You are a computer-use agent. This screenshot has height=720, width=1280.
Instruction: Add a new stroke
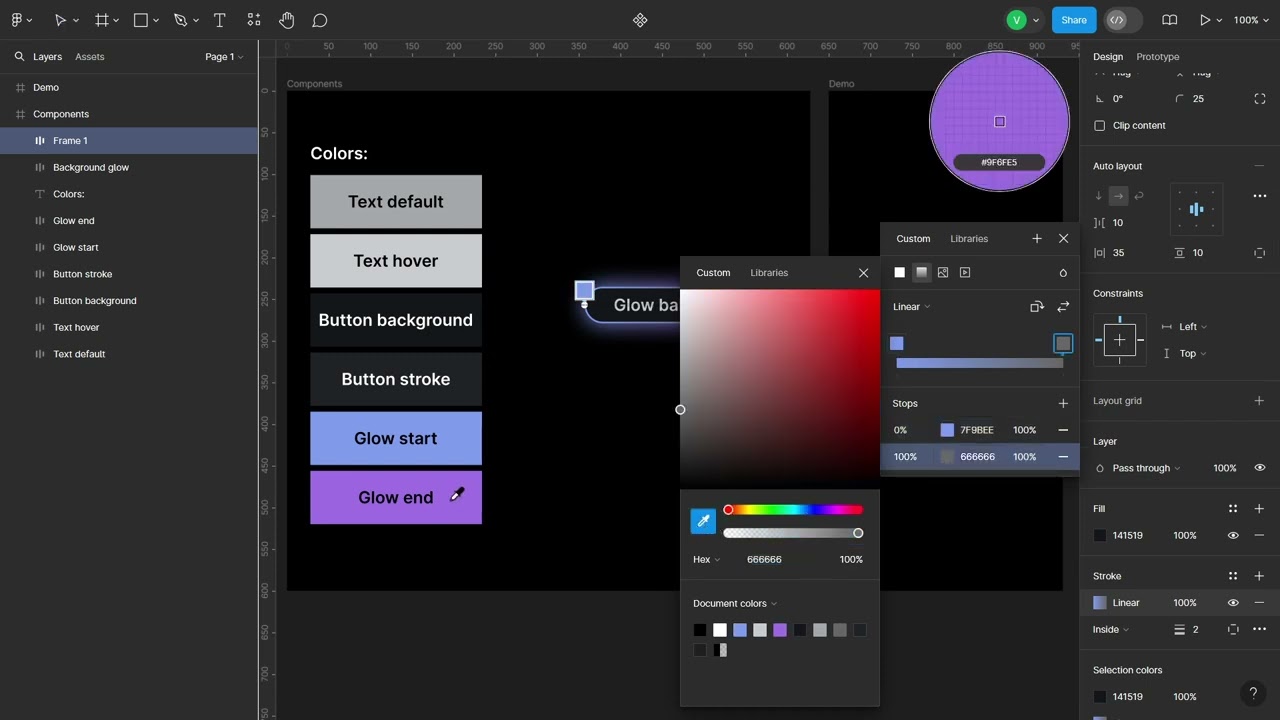coord(1259,576)
